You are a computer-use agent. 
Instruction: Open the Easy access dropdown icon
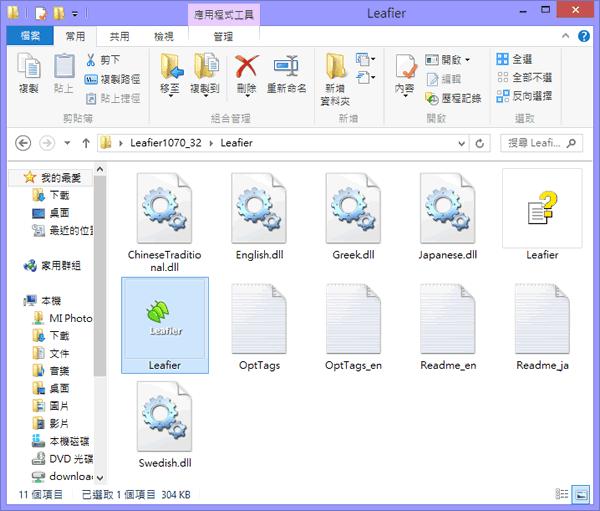pos(365,78)
